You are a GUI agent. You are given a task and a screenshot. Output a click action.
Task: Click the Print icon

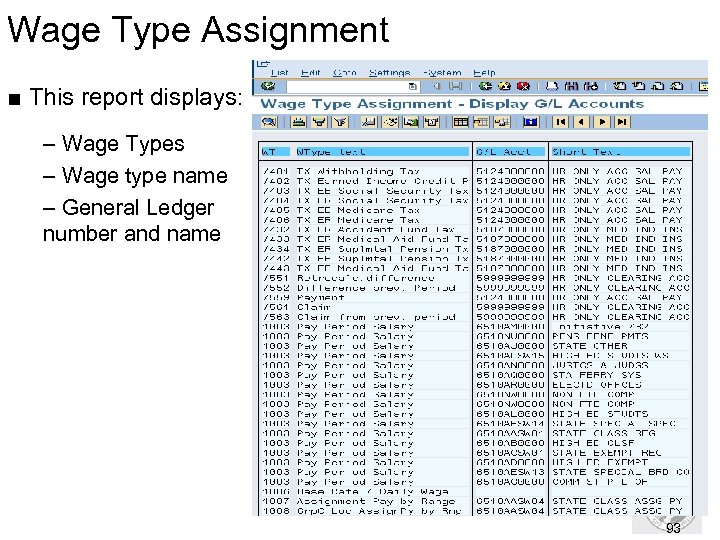(552, 86)
